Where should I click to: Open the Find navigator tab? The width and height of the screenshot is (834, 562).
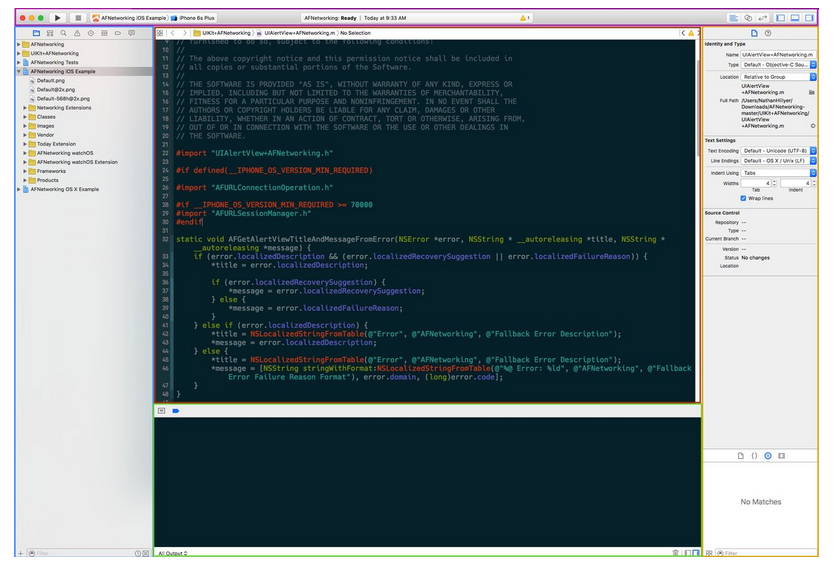[x=63, y=33]
